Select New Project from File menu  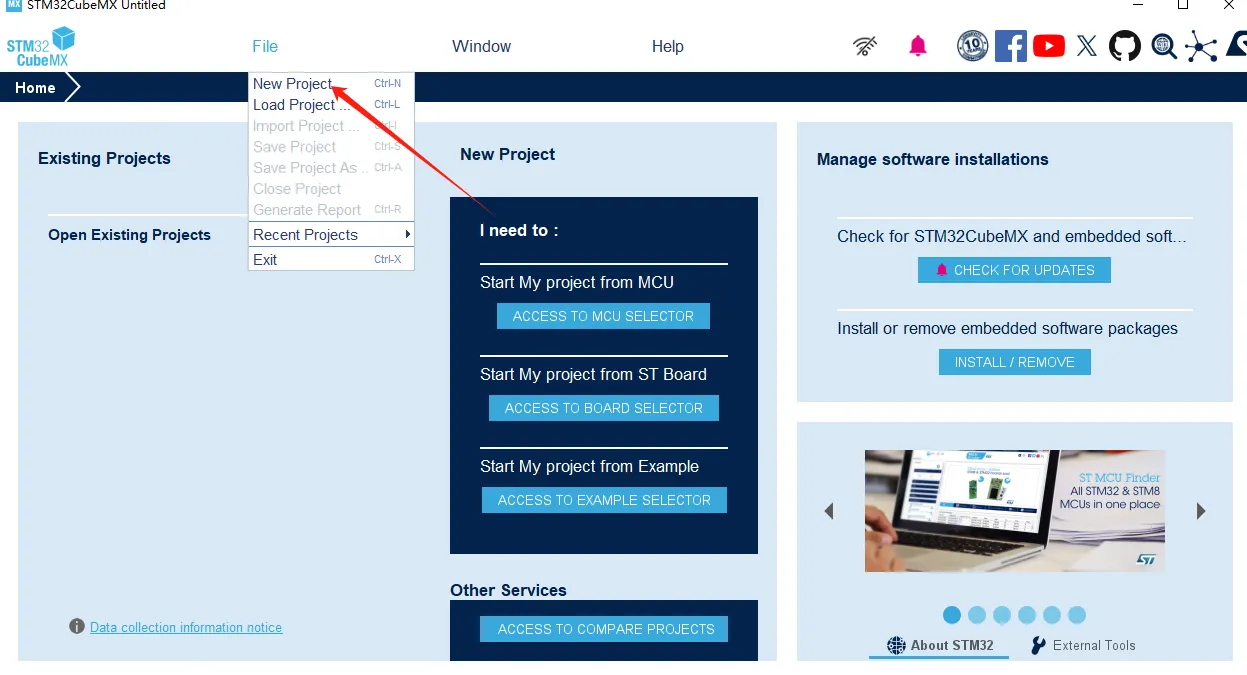coord(293,84)
